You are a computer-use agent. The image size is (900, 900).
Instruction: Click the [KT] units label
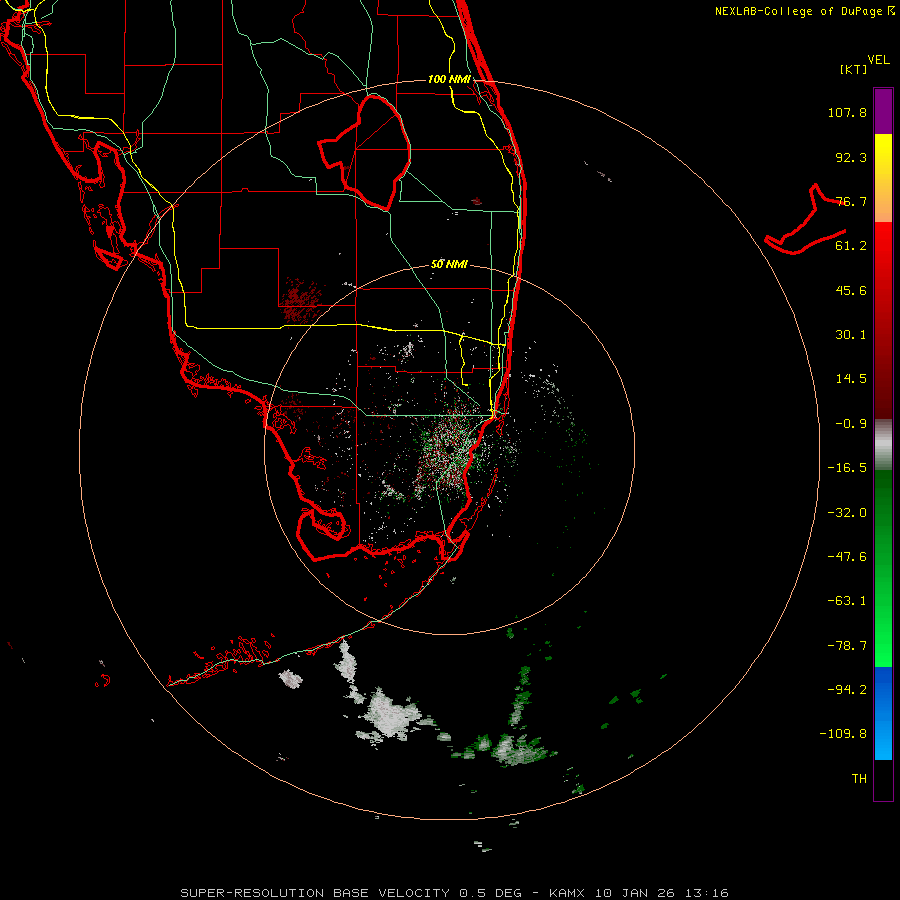coord(854,69)
